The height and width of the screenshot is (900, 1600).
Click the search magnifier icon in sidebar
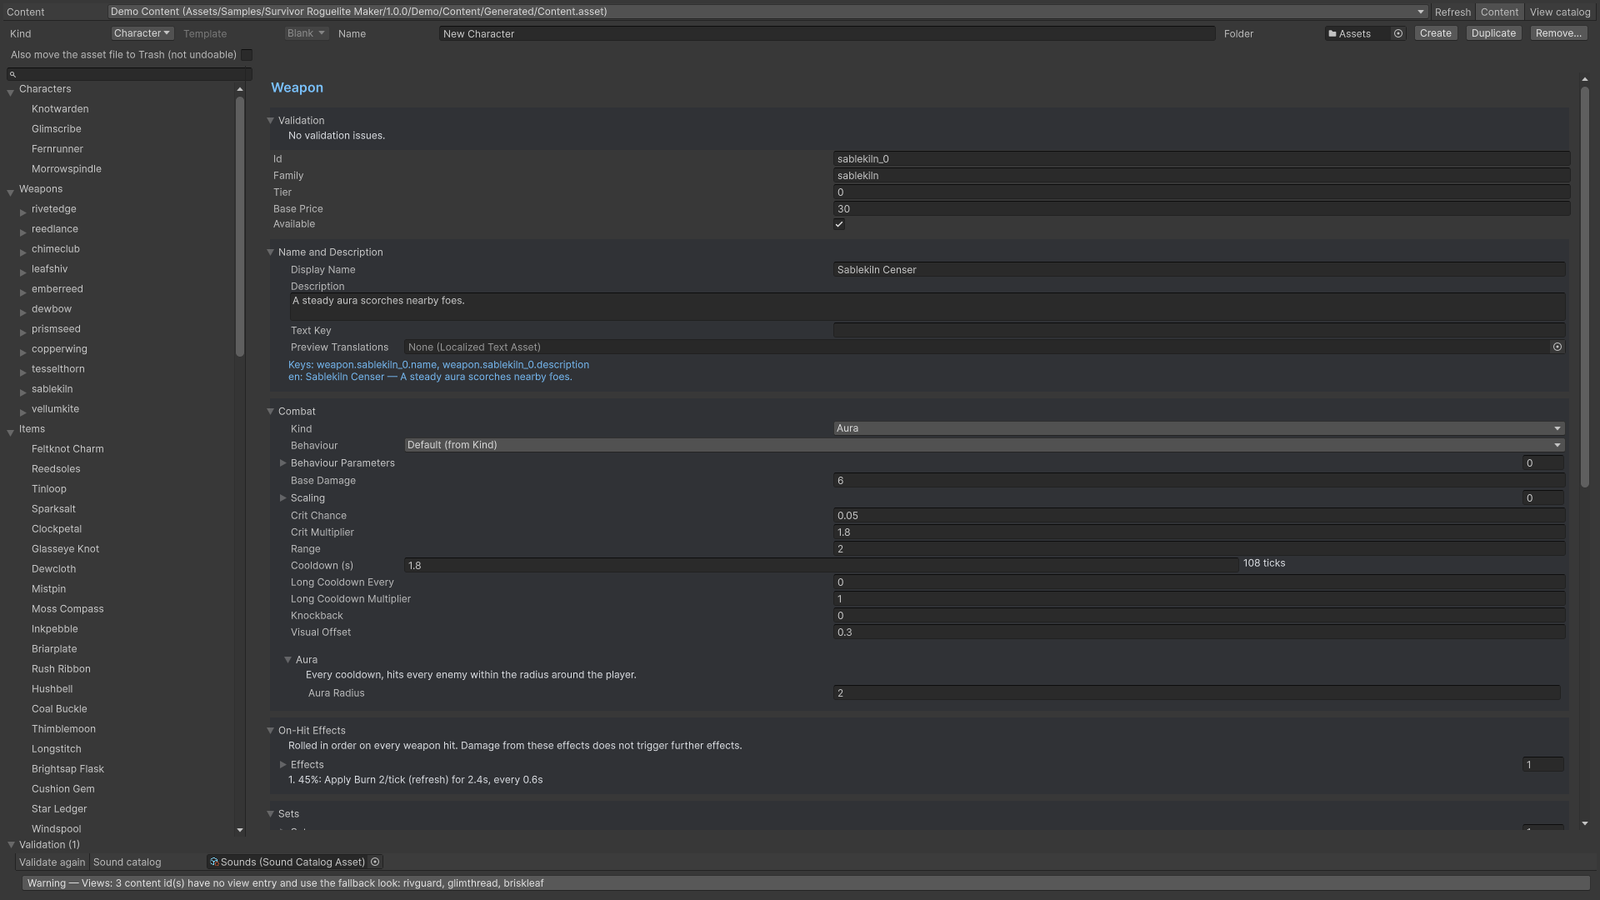13,74
